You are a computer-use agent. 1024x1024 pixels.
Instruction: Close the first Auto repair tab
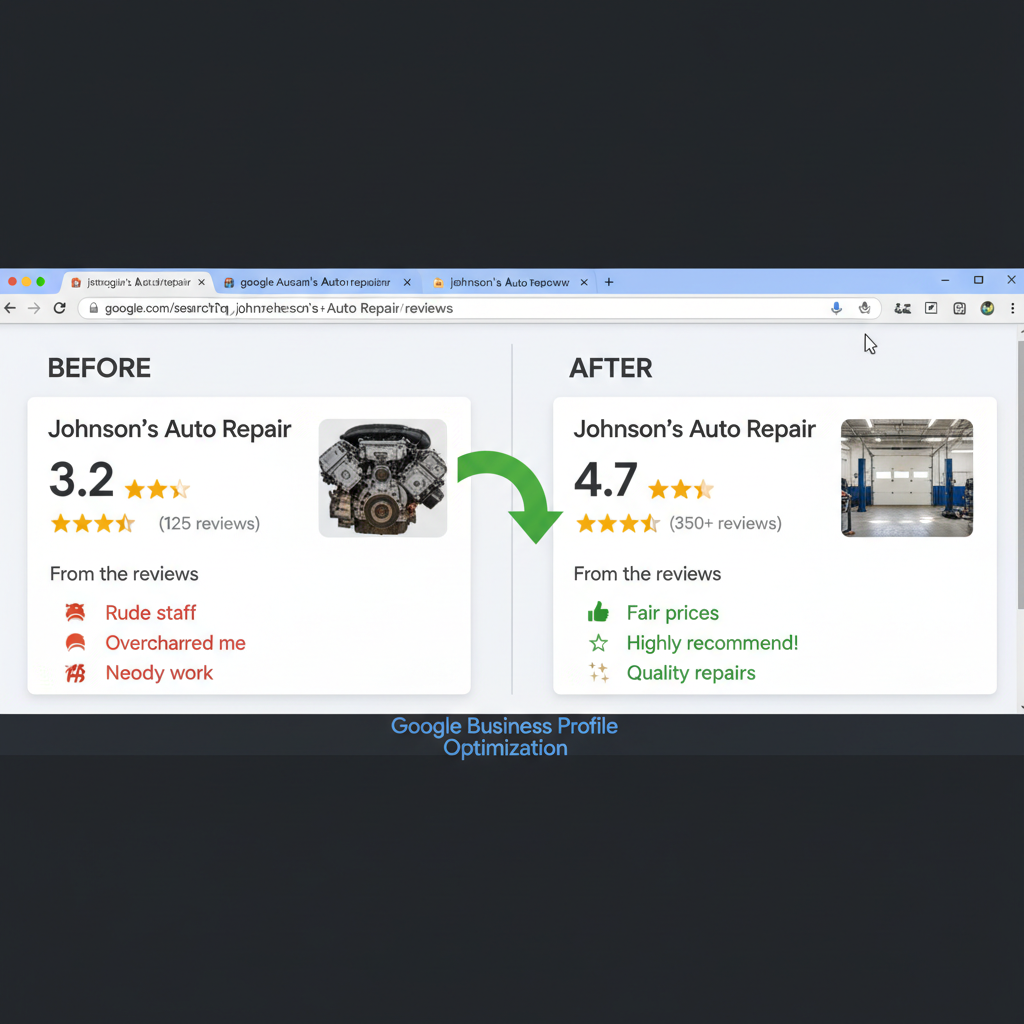click(201, 282)
